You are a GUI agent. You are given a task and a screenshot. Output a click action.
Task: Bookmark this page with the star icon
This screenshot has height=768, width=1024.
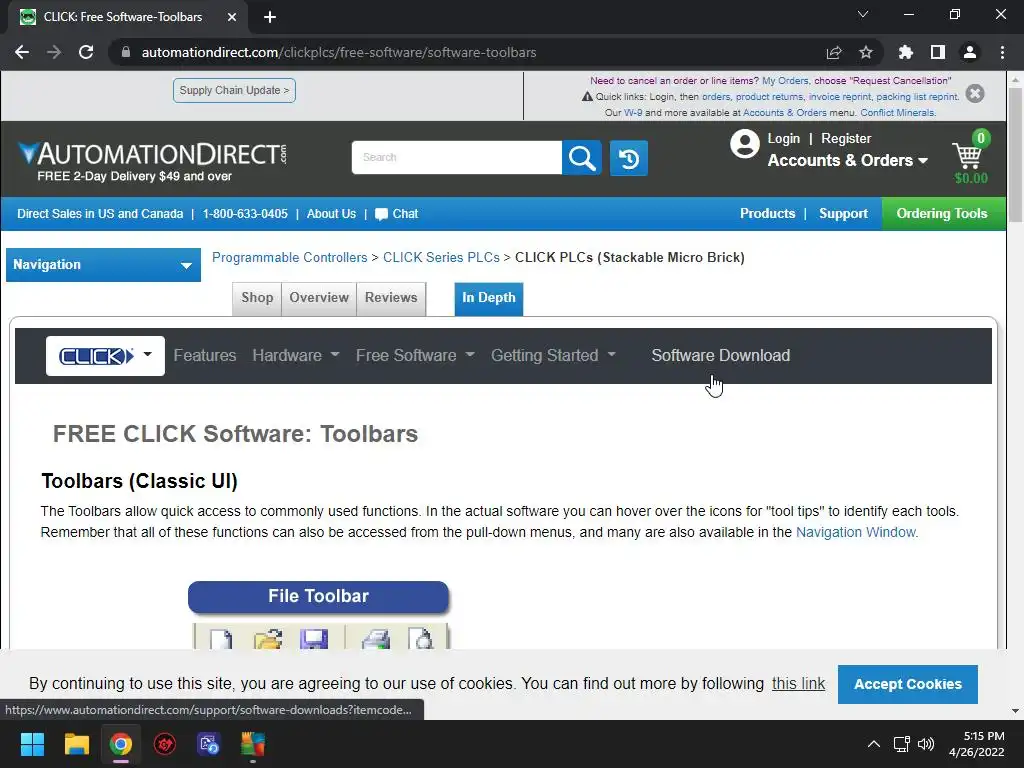pyautogui.click(x=866, y=52)
